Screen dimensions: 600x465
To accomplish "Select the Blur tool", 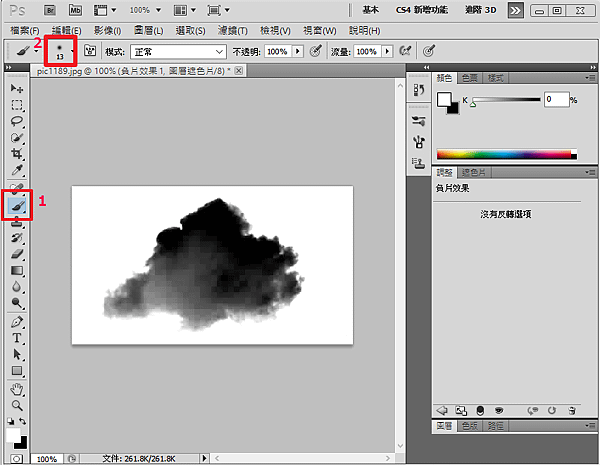I will [17, 287].
